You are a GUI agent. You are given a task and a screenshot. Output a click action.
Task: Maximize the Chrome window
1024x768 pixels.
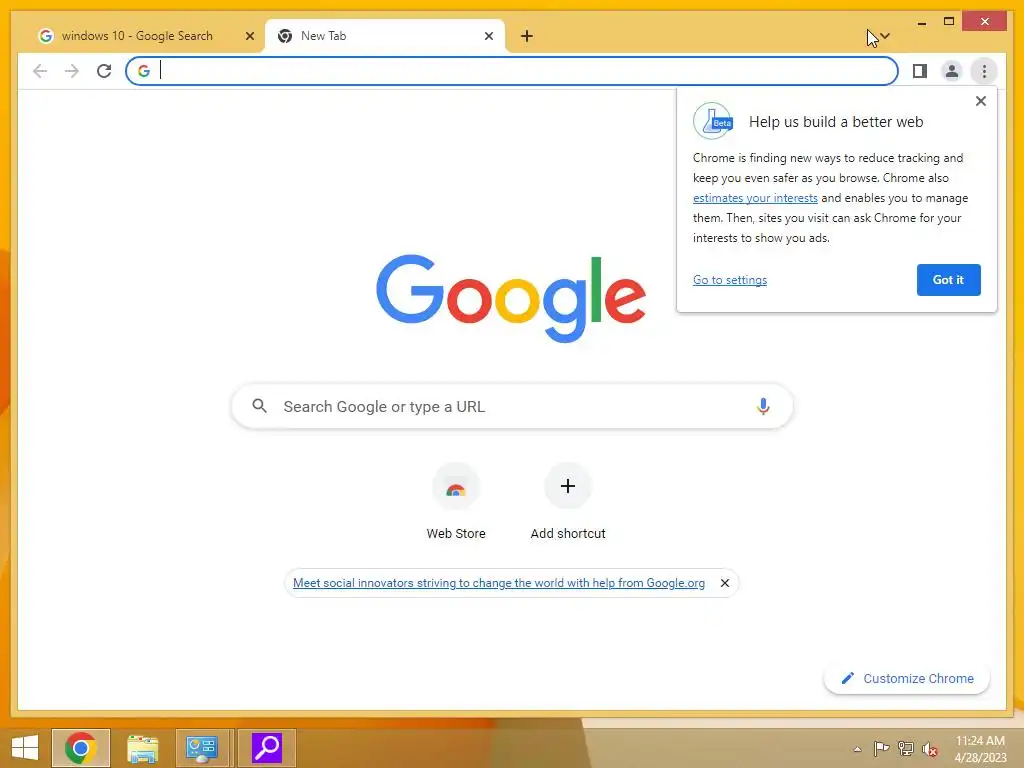[949, 22]
